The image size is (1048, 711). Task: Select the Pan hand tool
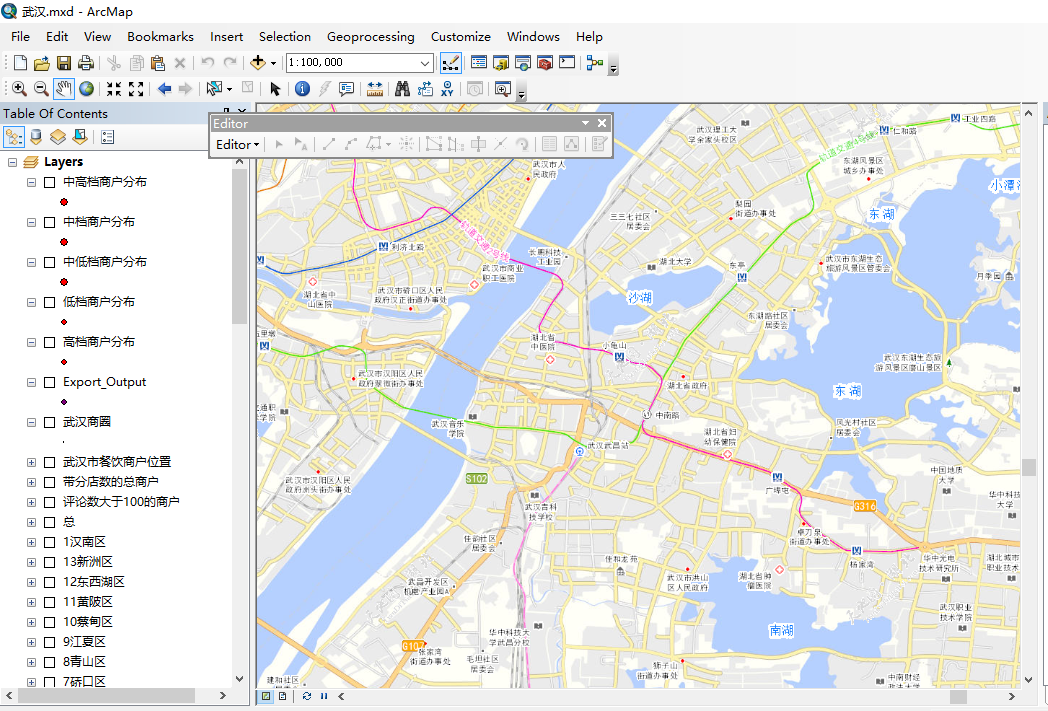tap(64, 89)
